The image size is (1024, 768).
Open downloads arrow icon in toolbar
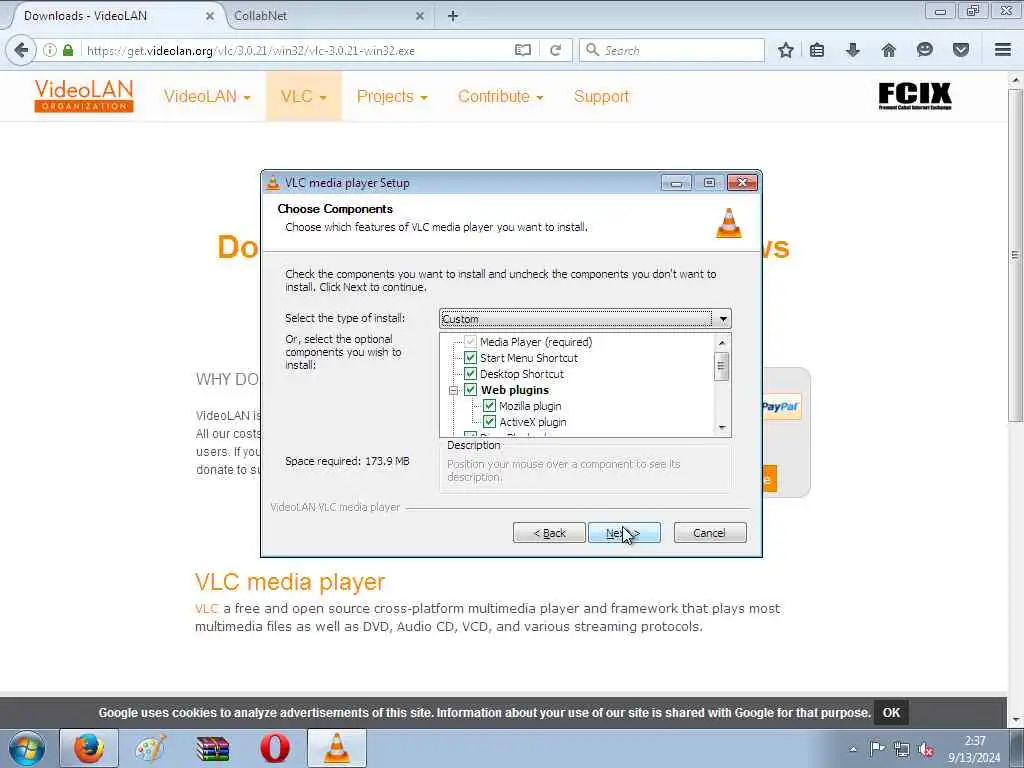tap(852, 50)
